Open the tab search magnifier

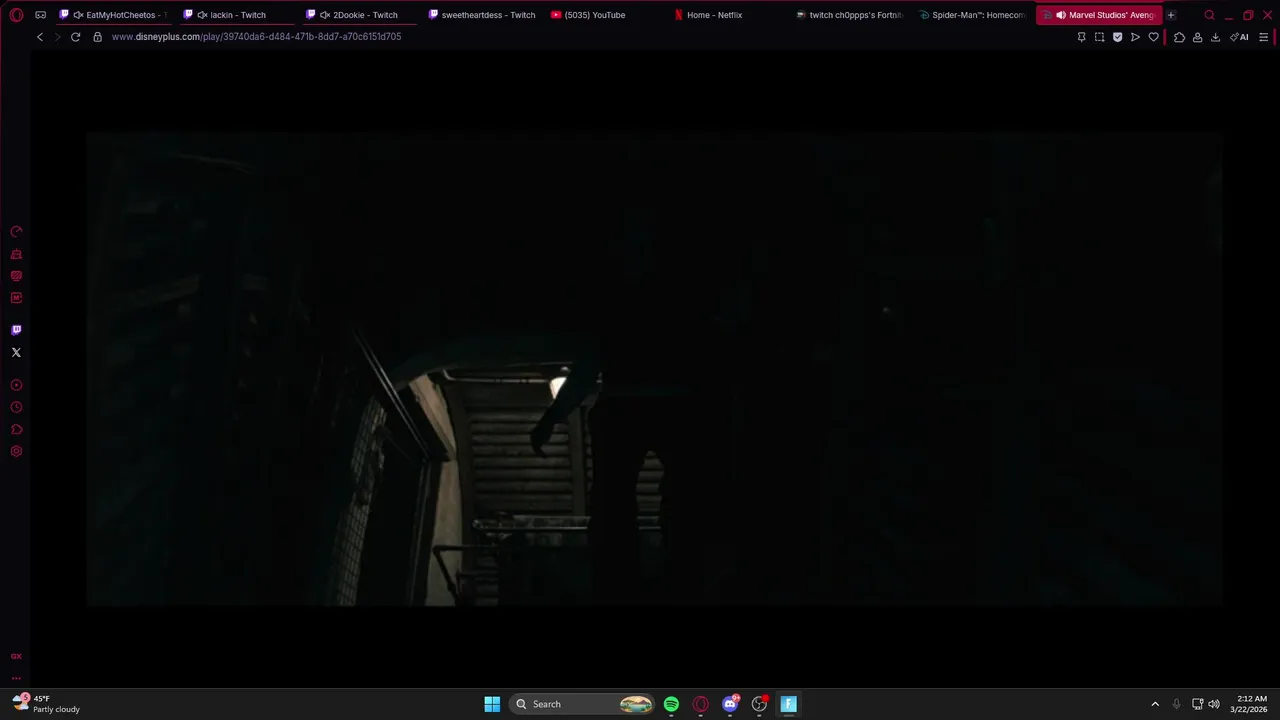tap(1209, 15)
